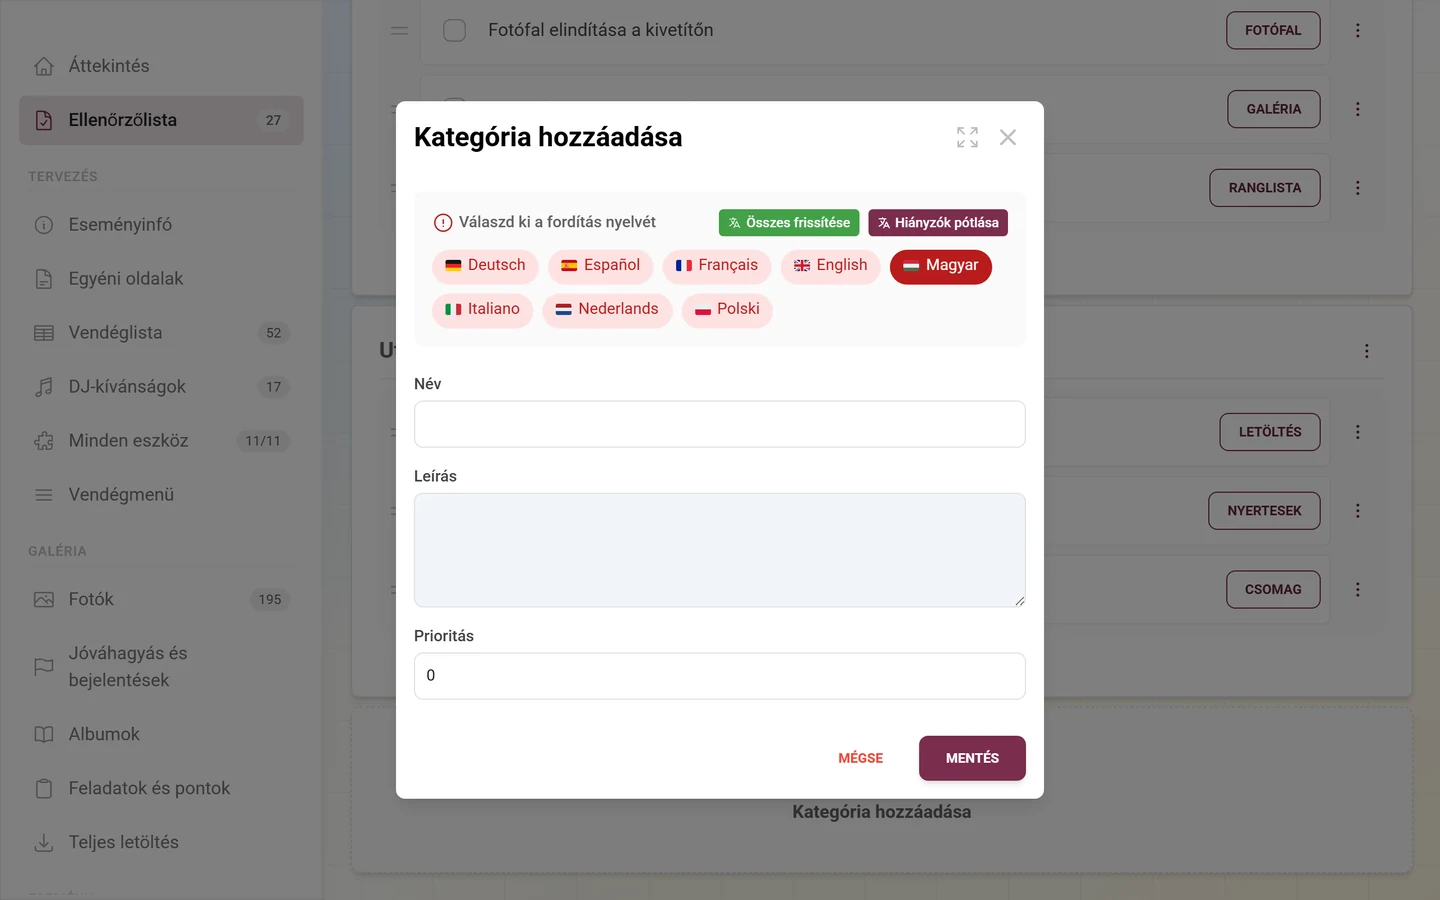Screen dimensions: 1440x900
Task: Click the Egyéni oldalak page icon
Action: (x=44, y=279)
